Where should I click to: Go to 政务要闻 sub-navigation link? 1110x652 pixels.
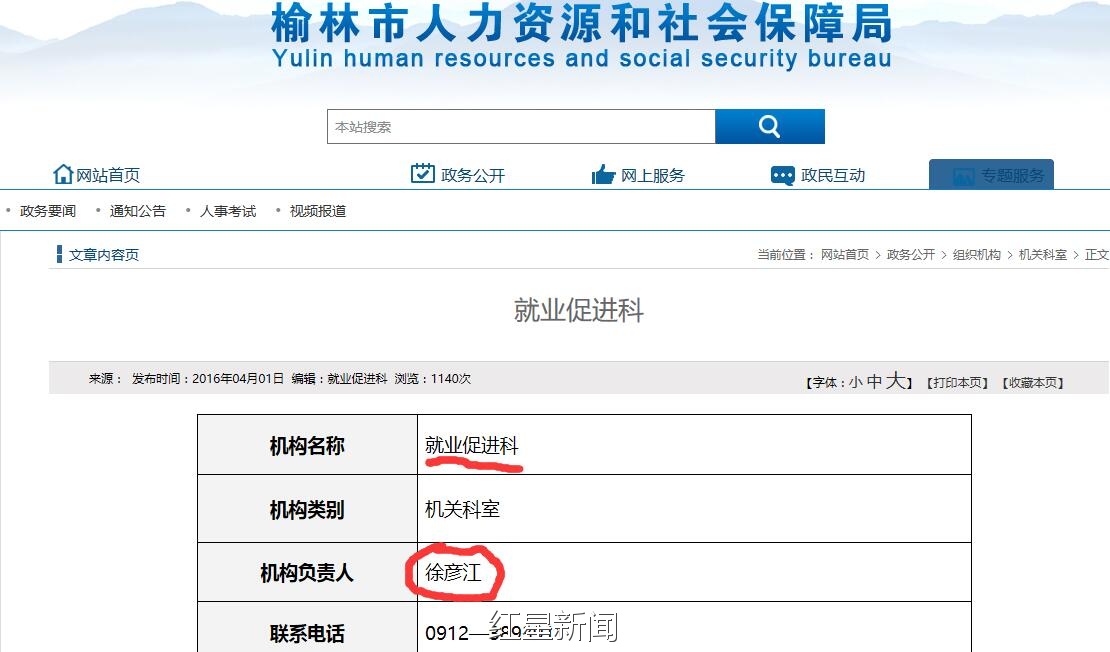click(x=48, y=211)
